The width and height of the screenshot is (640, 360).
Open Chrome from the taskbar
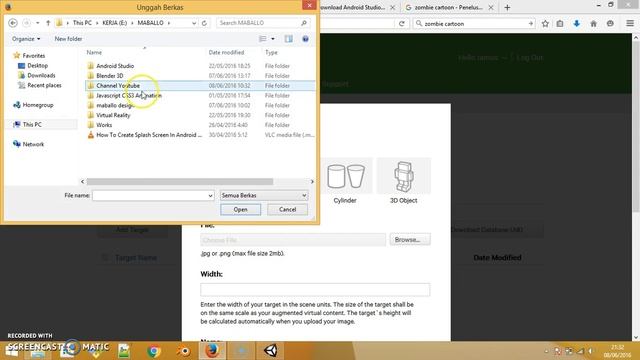pyautogui.click(x=153, y=351)
